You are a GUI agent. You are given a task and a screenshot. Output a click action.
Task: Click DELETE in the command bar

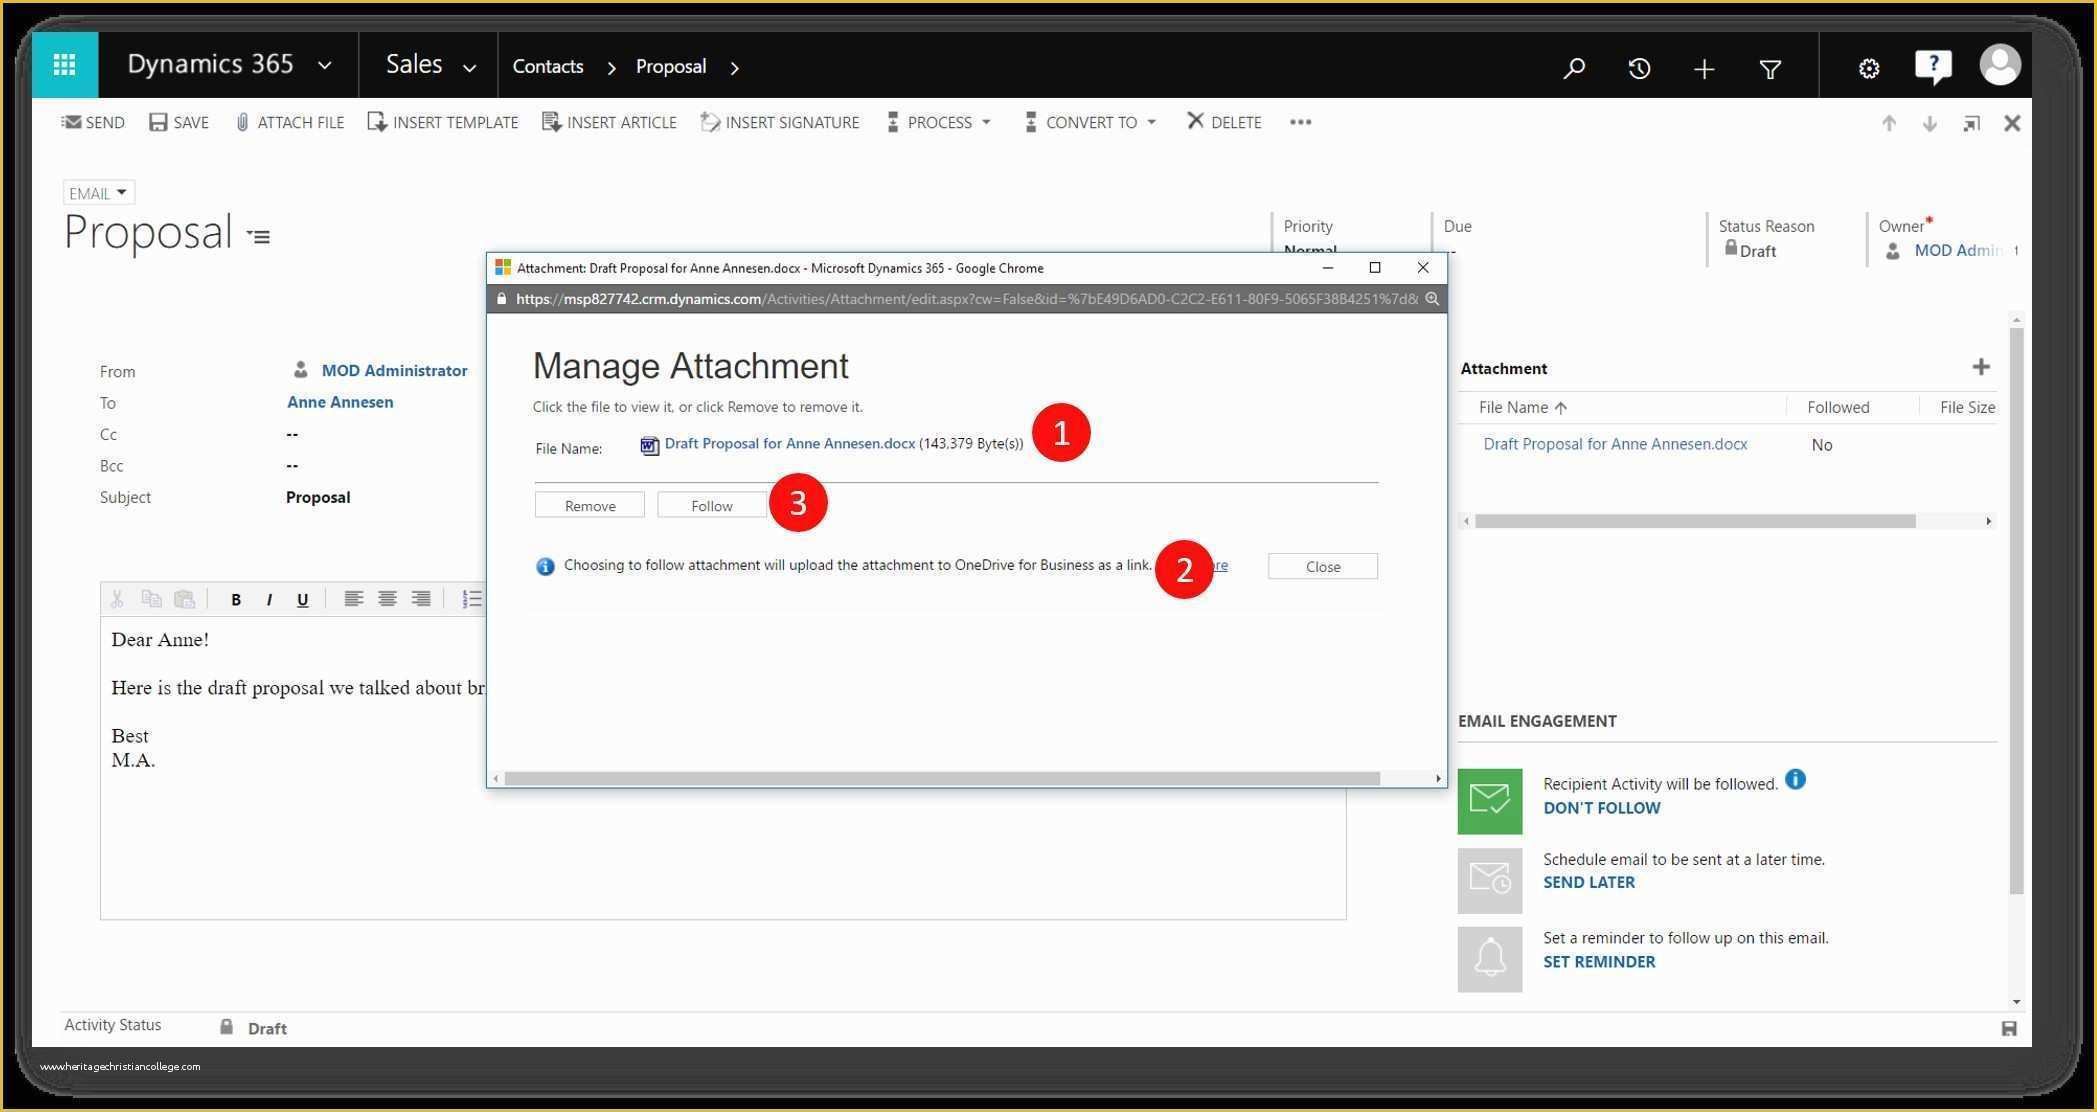[1224, 122]
